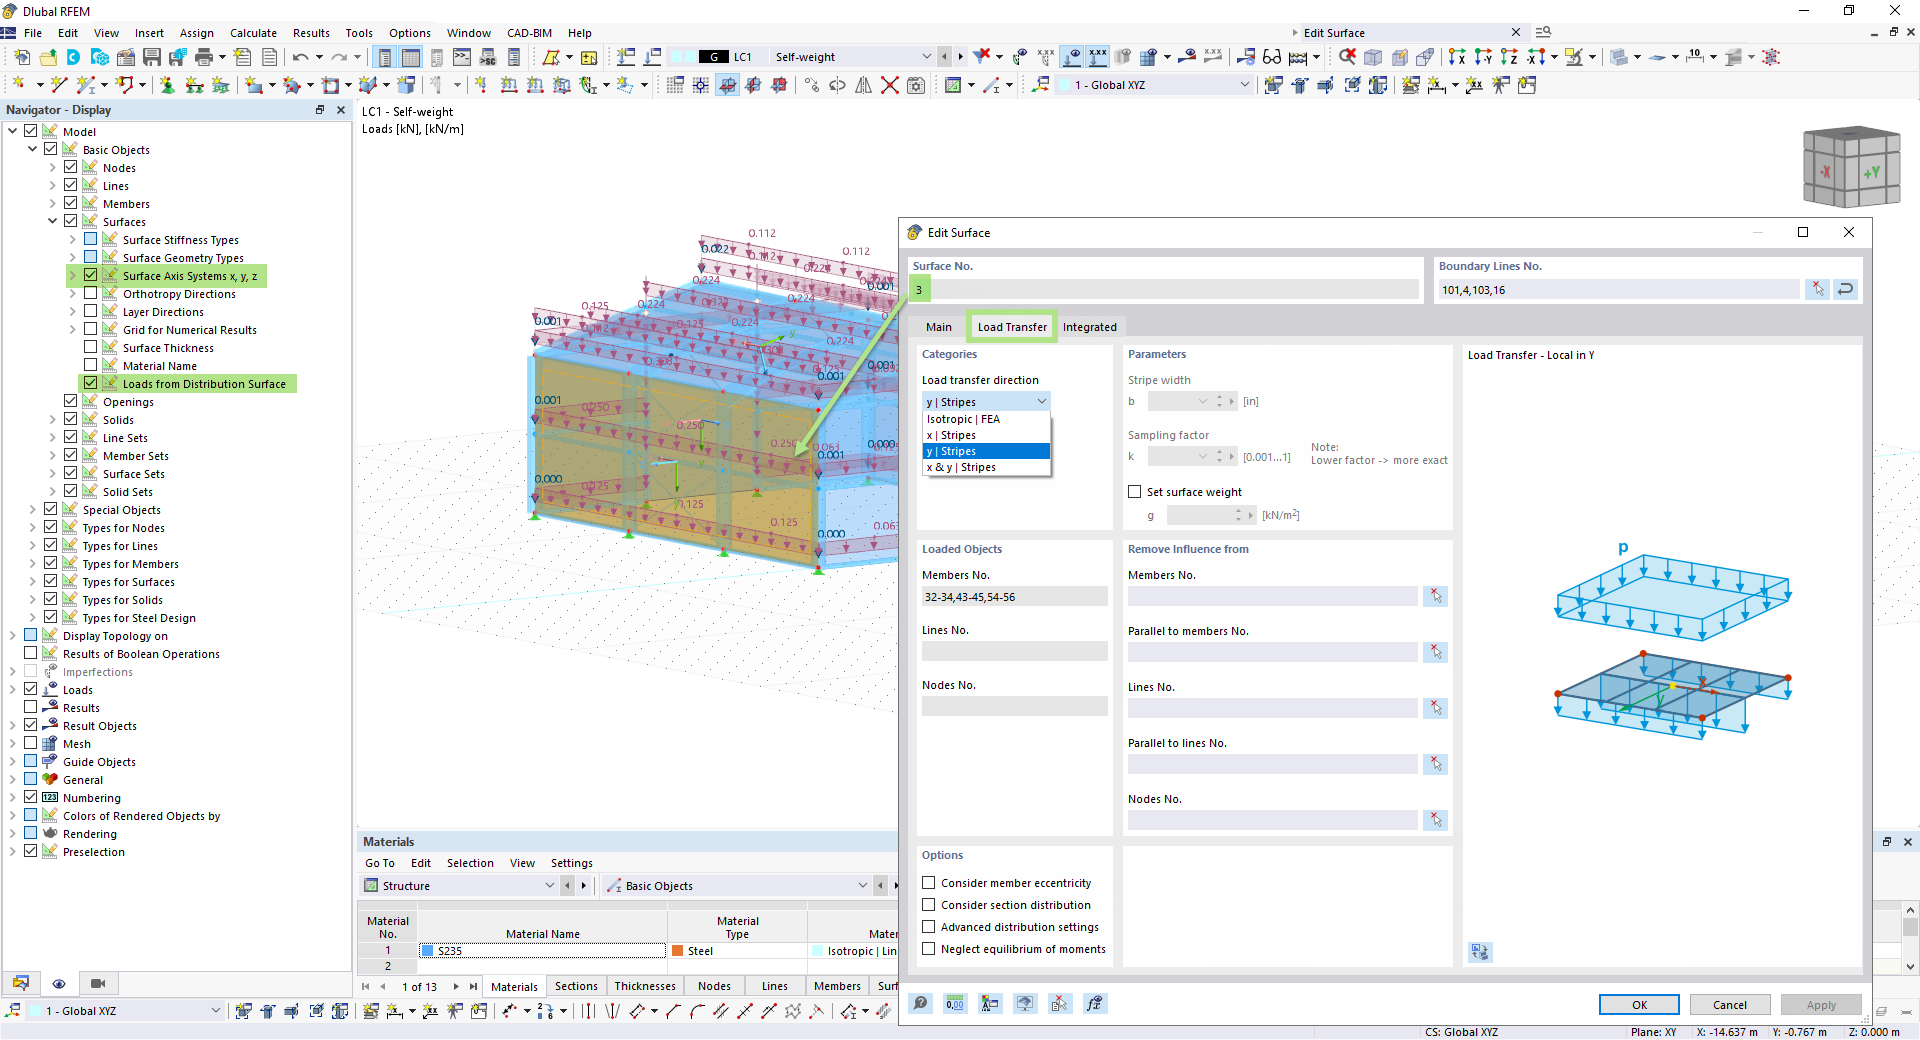The image size is (1920, 1040).
Task: Select the Surface No. field showing 3
Action: (1164, 290)
